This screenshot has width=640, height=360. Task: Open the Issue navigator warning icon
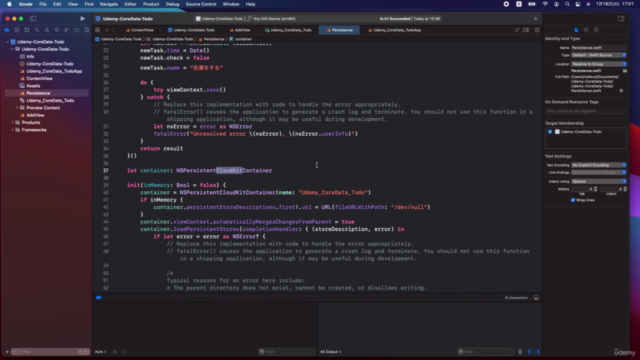coord(47,30)
